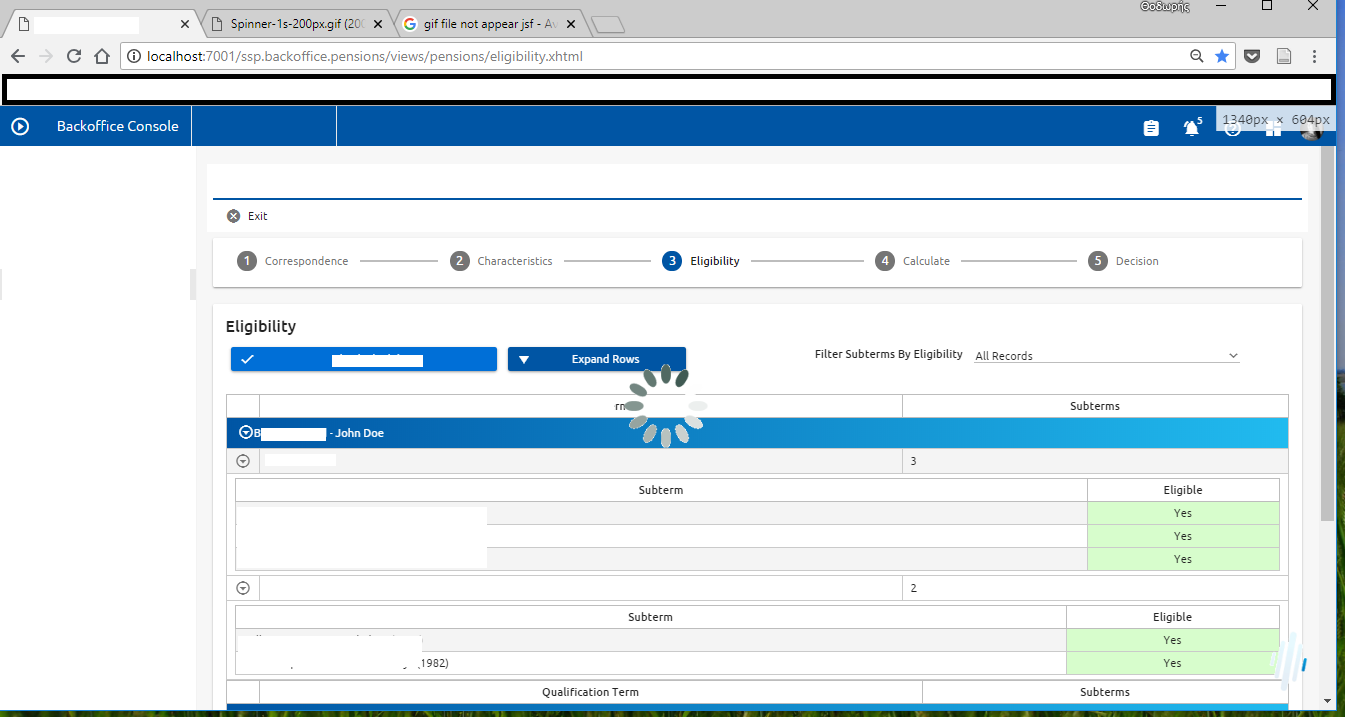Click the page vertical scrollbar thumb
Screen dimensions: 1345x717
point(1327,335)
